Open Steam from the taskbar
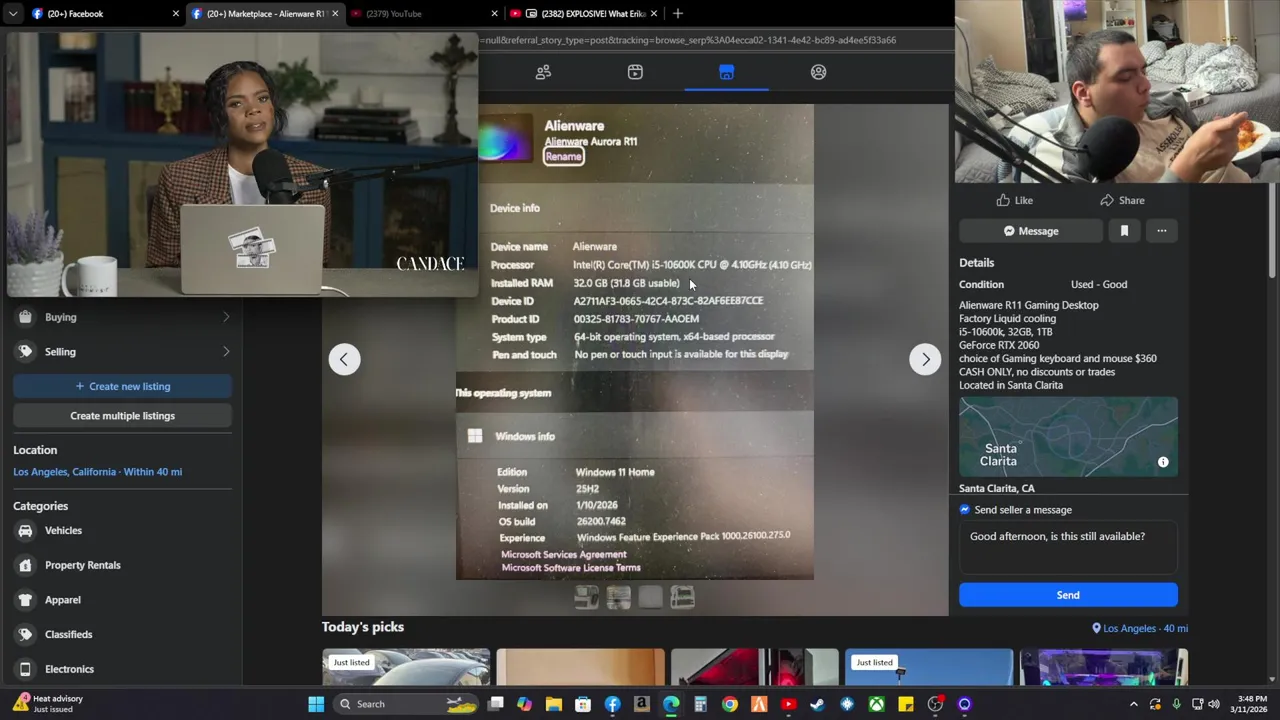Viewport: 1280px width, 720px height. click(x=817, y=704)
